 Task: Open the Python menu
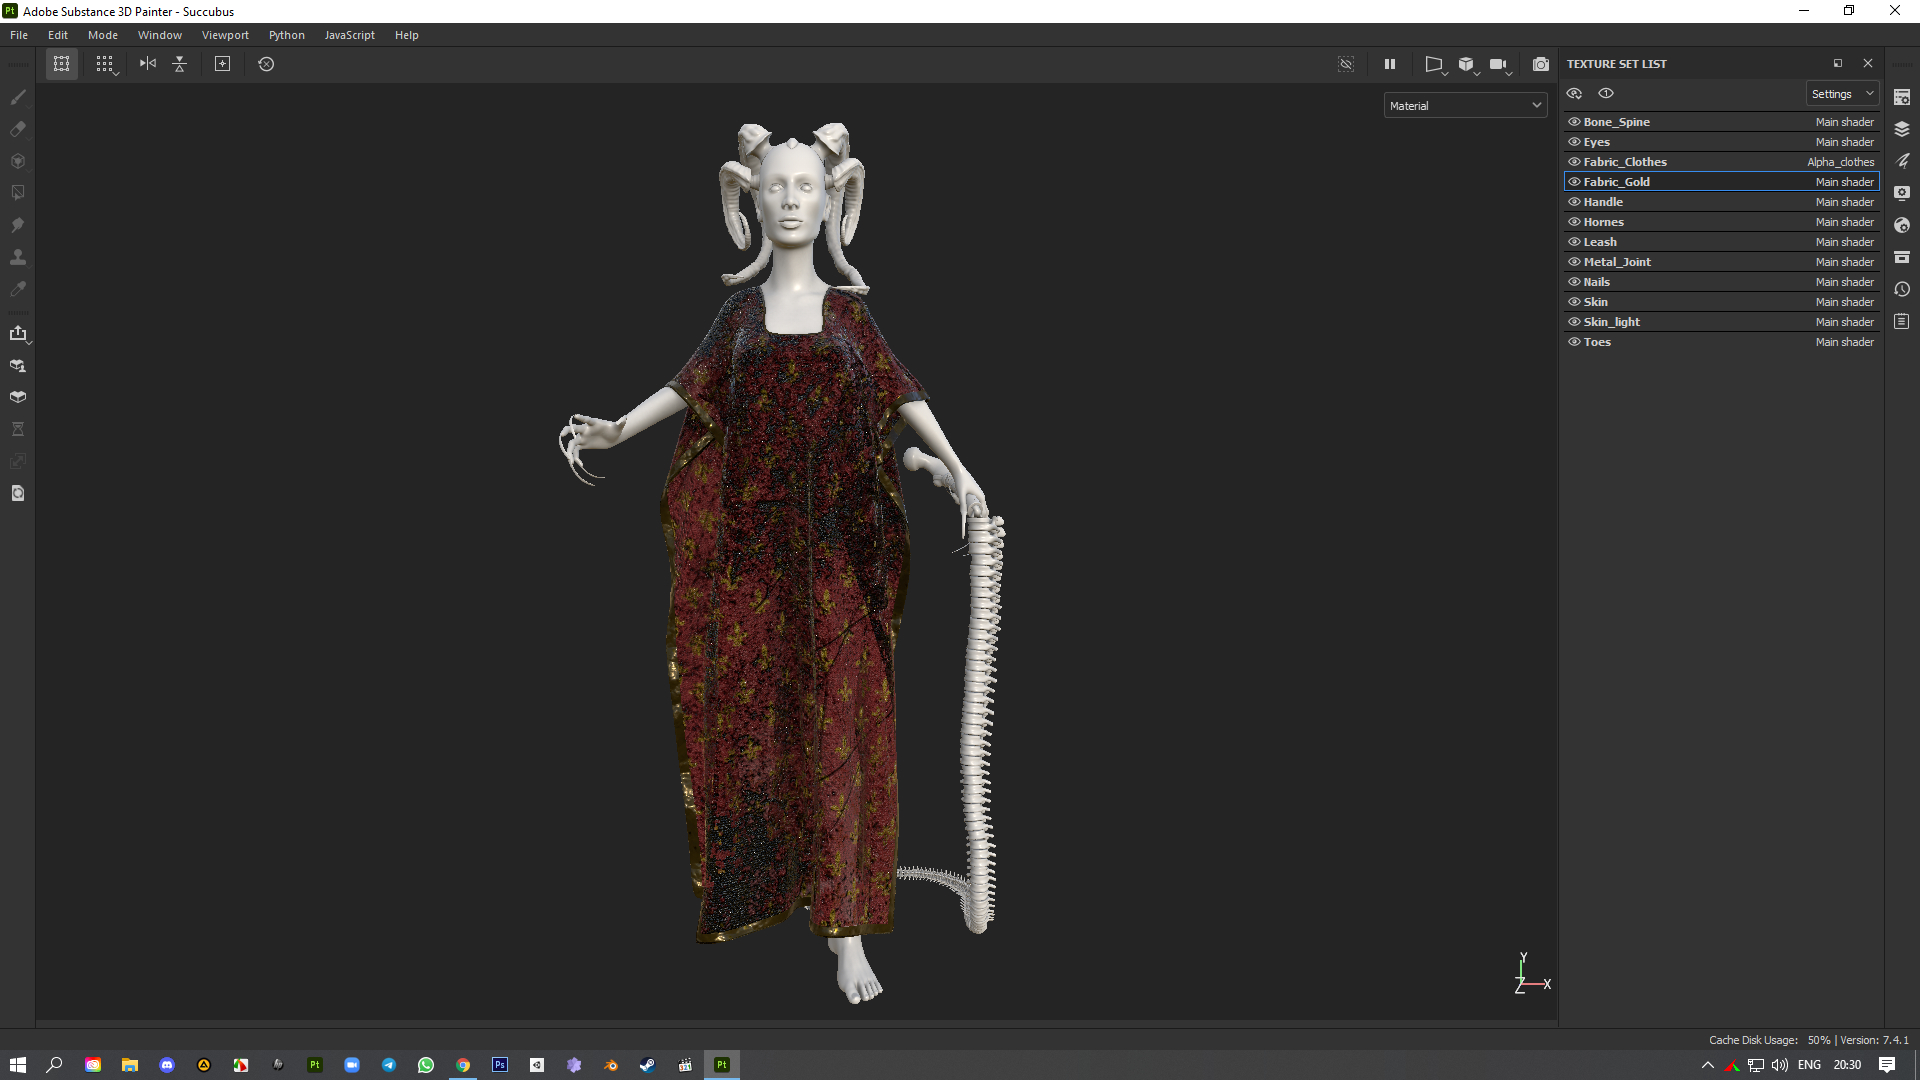click(x=286, y=35)
